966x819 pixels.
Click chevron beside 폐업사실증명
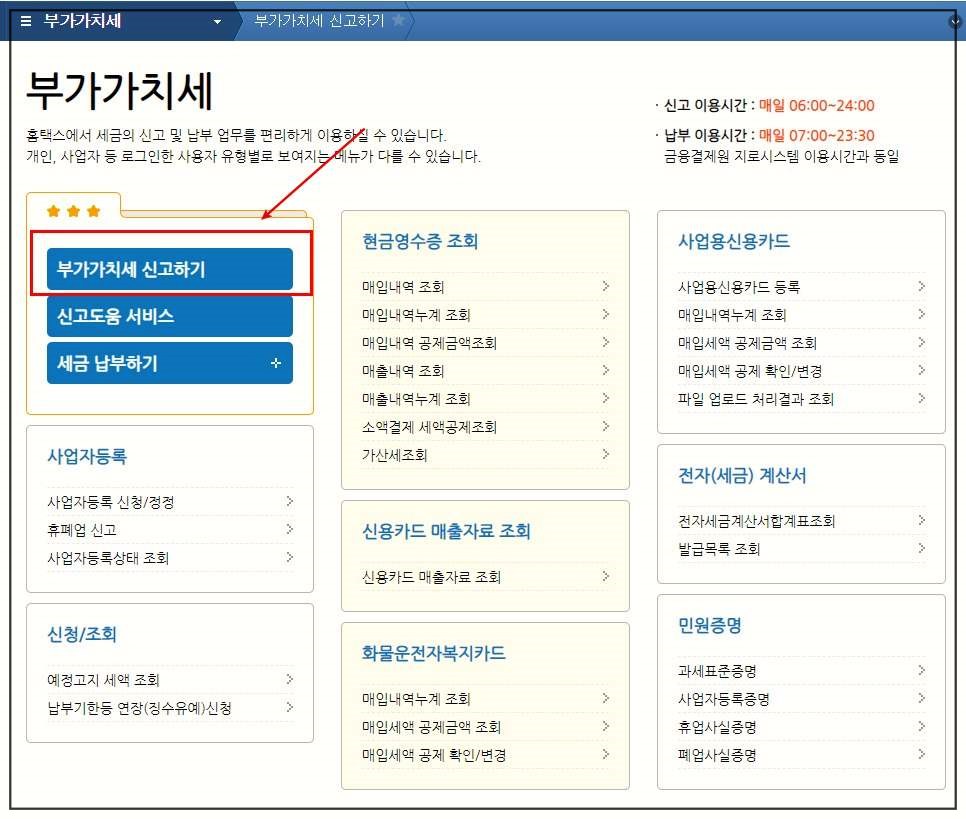922,754
